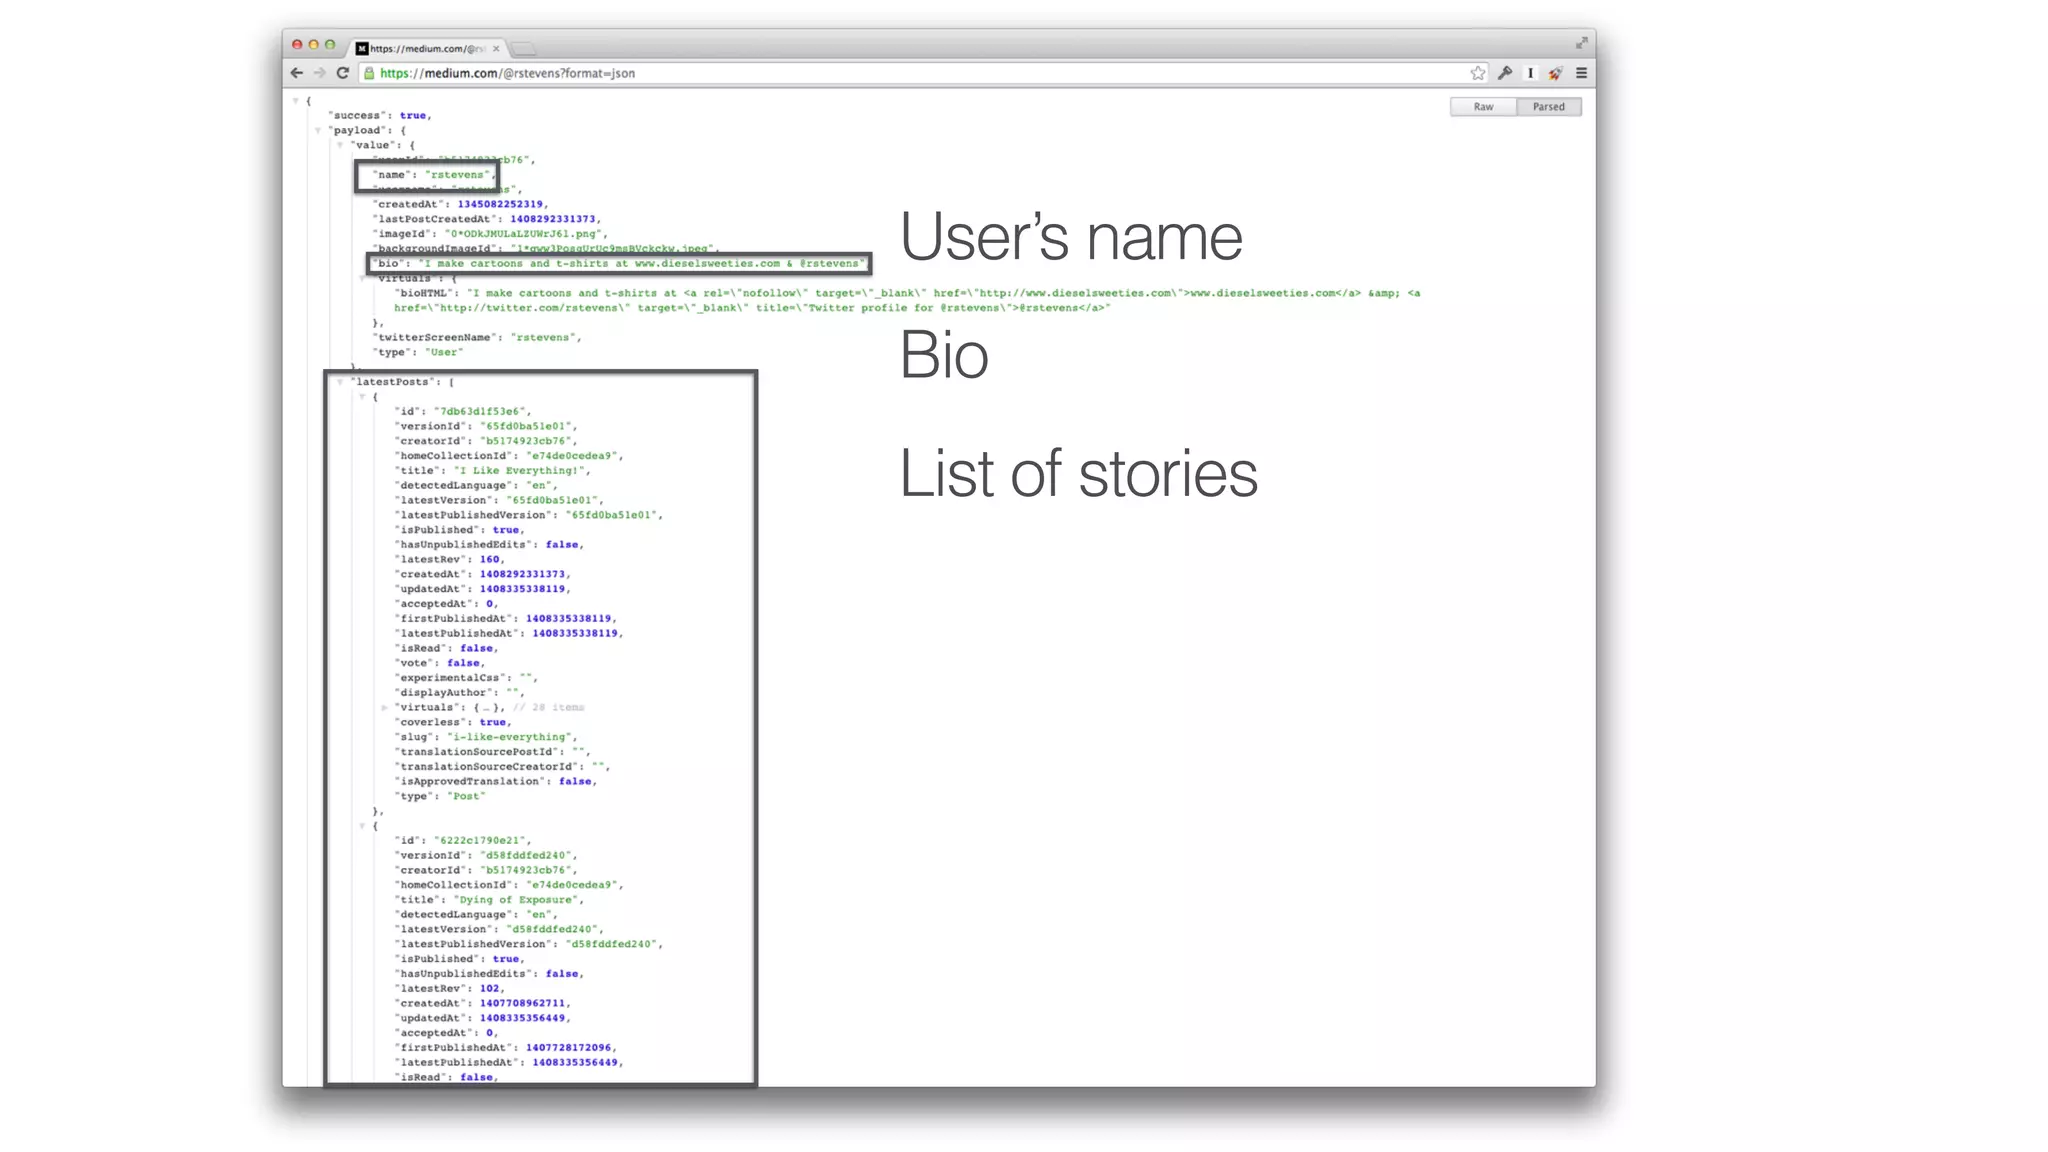
Task: Click the "success": true line
Action: tap(379, 116)
